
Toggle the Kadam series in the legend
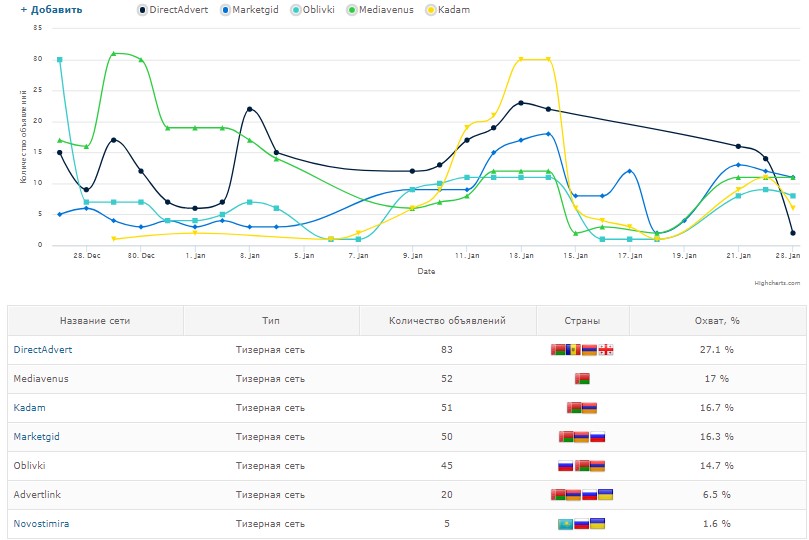tap(448, 10)
